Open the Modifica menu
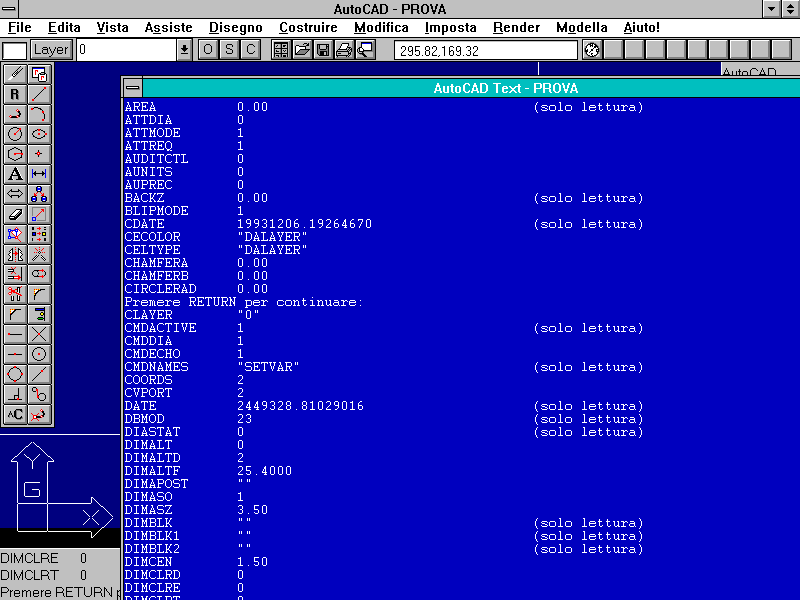Screen dimensions: 800x600 381,28
